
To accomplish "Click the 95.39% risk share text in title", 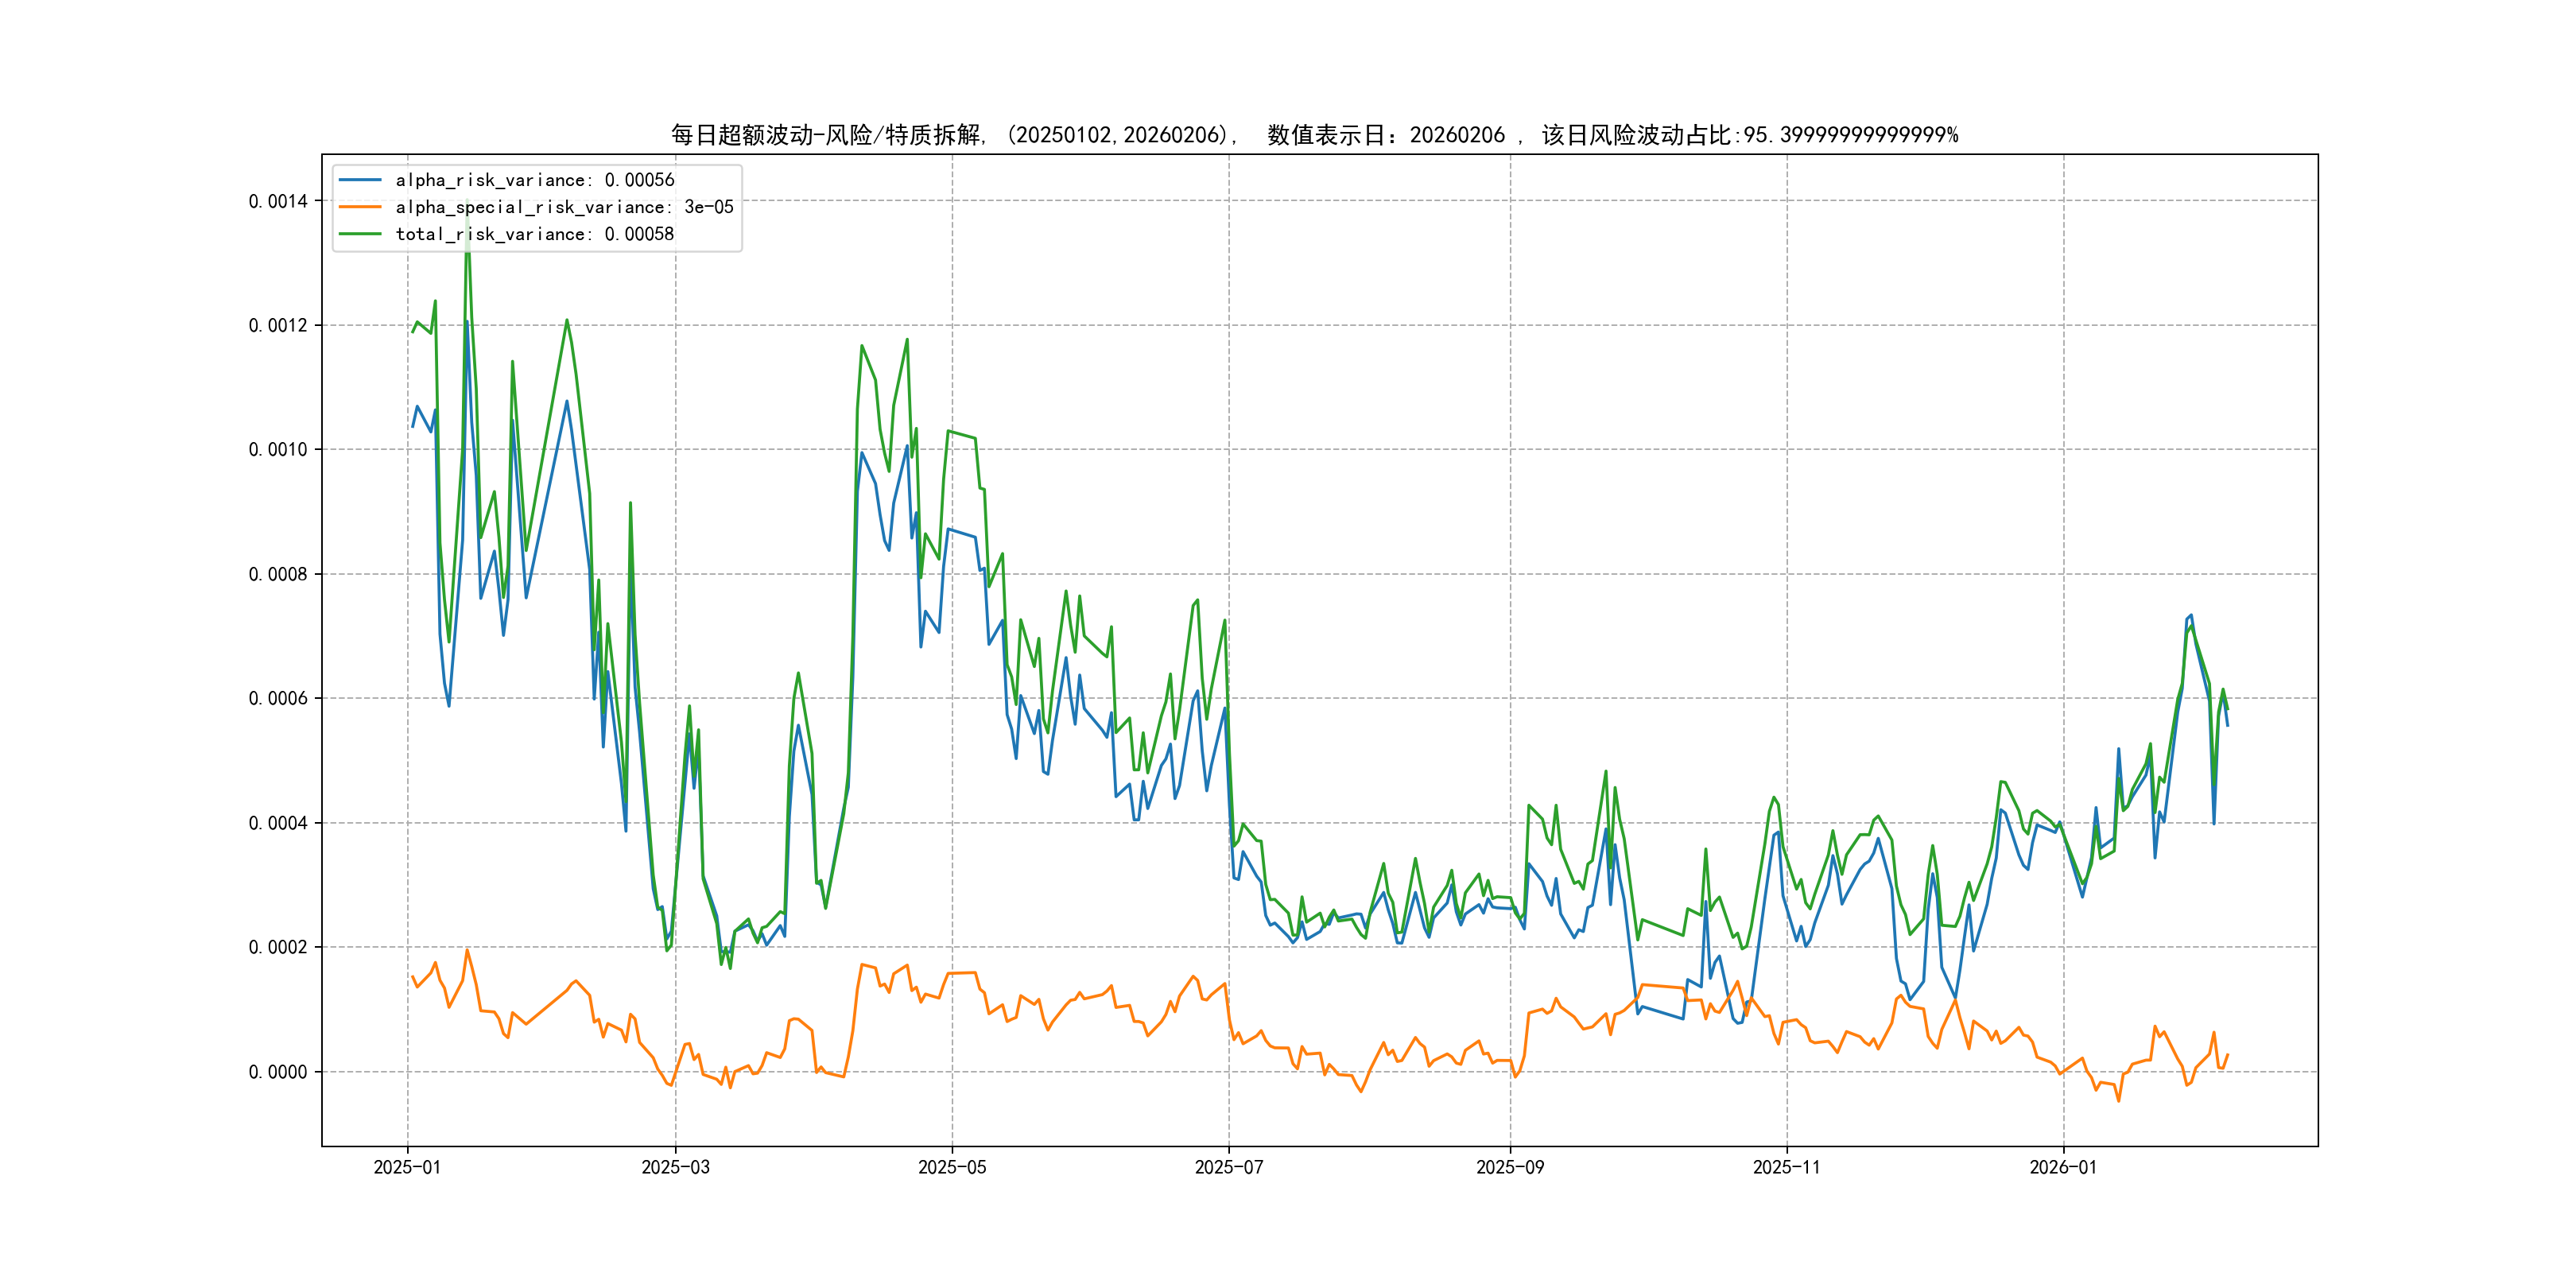I will (x=1850, y=135).
